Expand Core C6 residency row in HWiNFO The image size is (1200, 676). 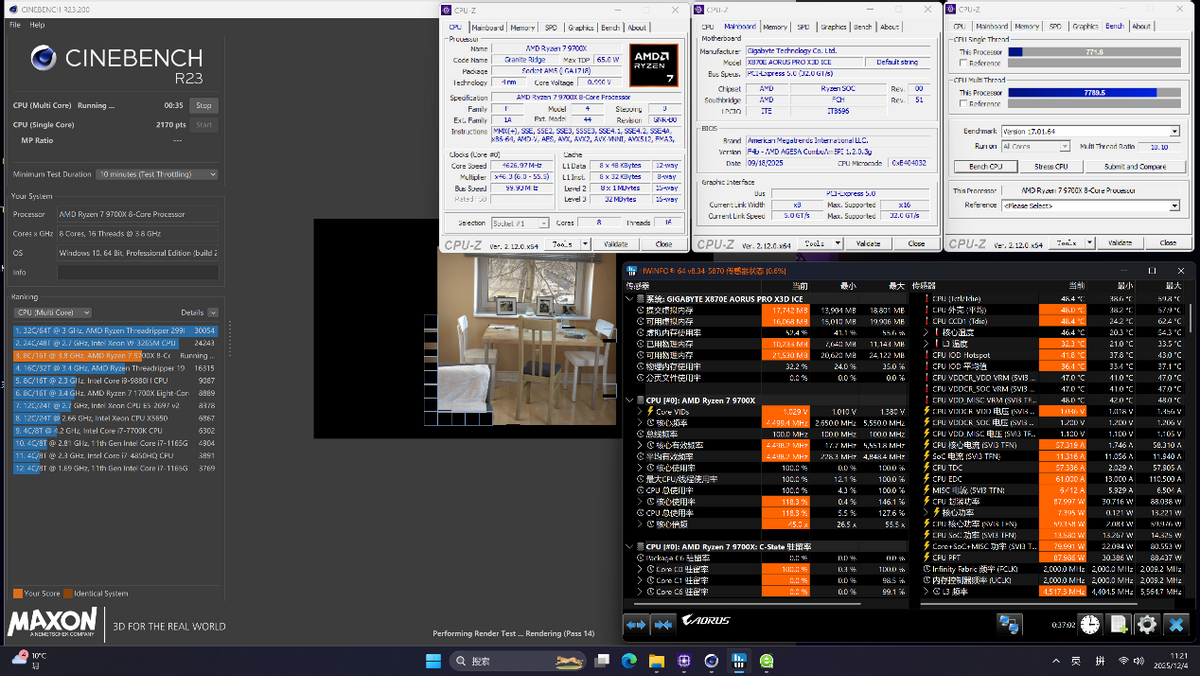pyautogui.click(x=640, y=592)
